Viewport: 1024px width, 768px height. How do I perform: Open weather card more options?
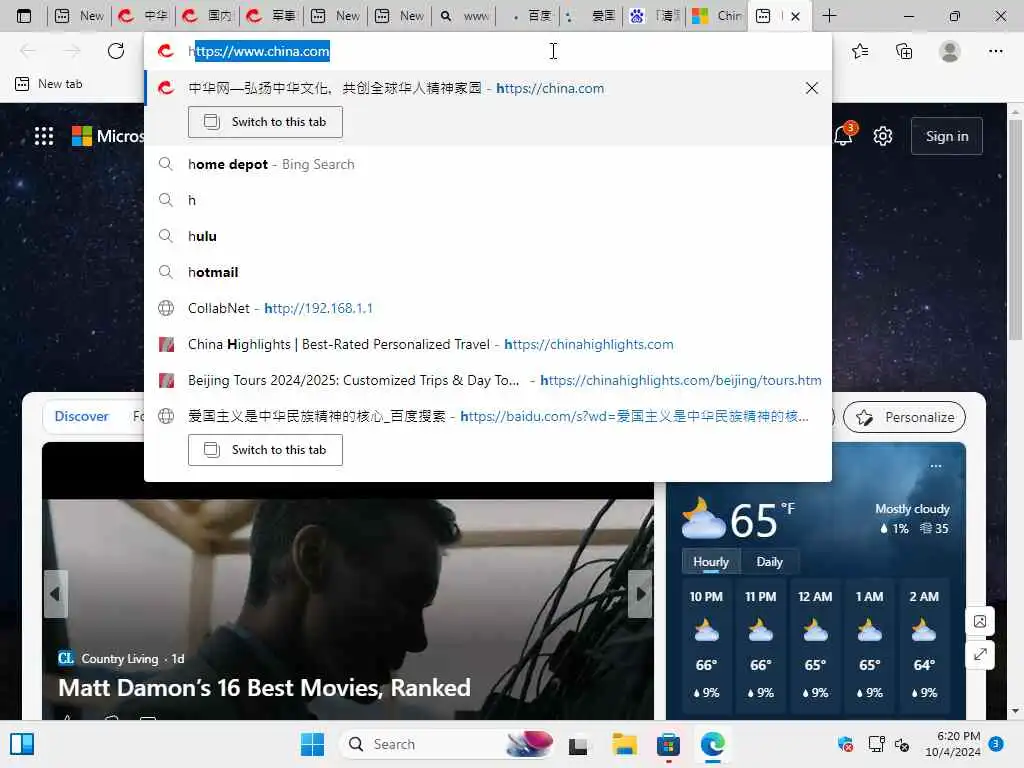(936, 466)
